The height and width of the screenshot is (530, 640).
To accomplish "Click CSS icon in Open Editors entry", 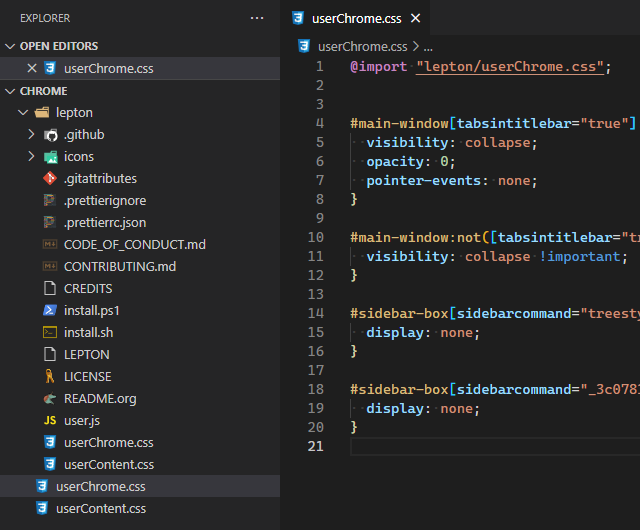I will [x=50, y=68].
